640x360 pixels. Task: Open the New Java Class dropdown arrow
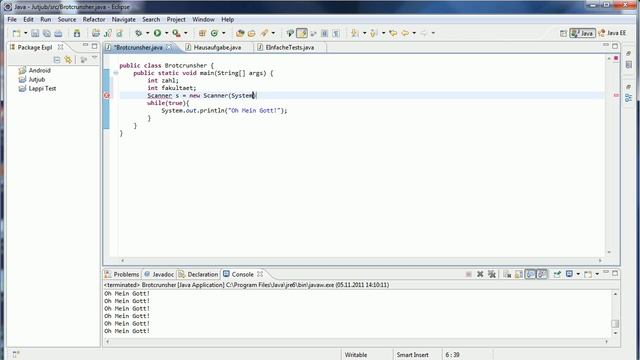(x=223, y=33)
